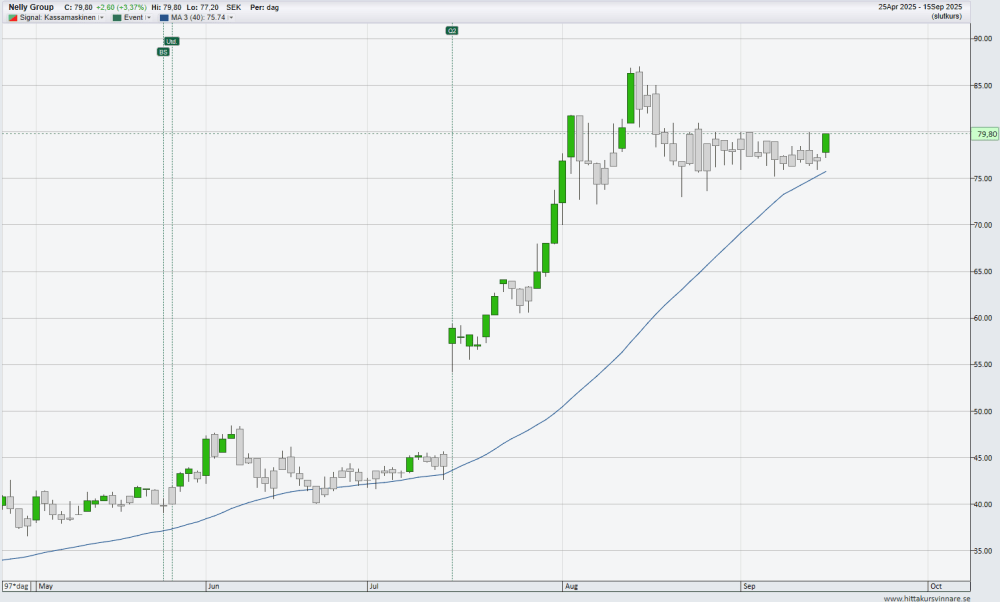Screen dimensions: 1000x602
Task: Click the 35.00 price axis label
Action: click(x=982, y=551)
